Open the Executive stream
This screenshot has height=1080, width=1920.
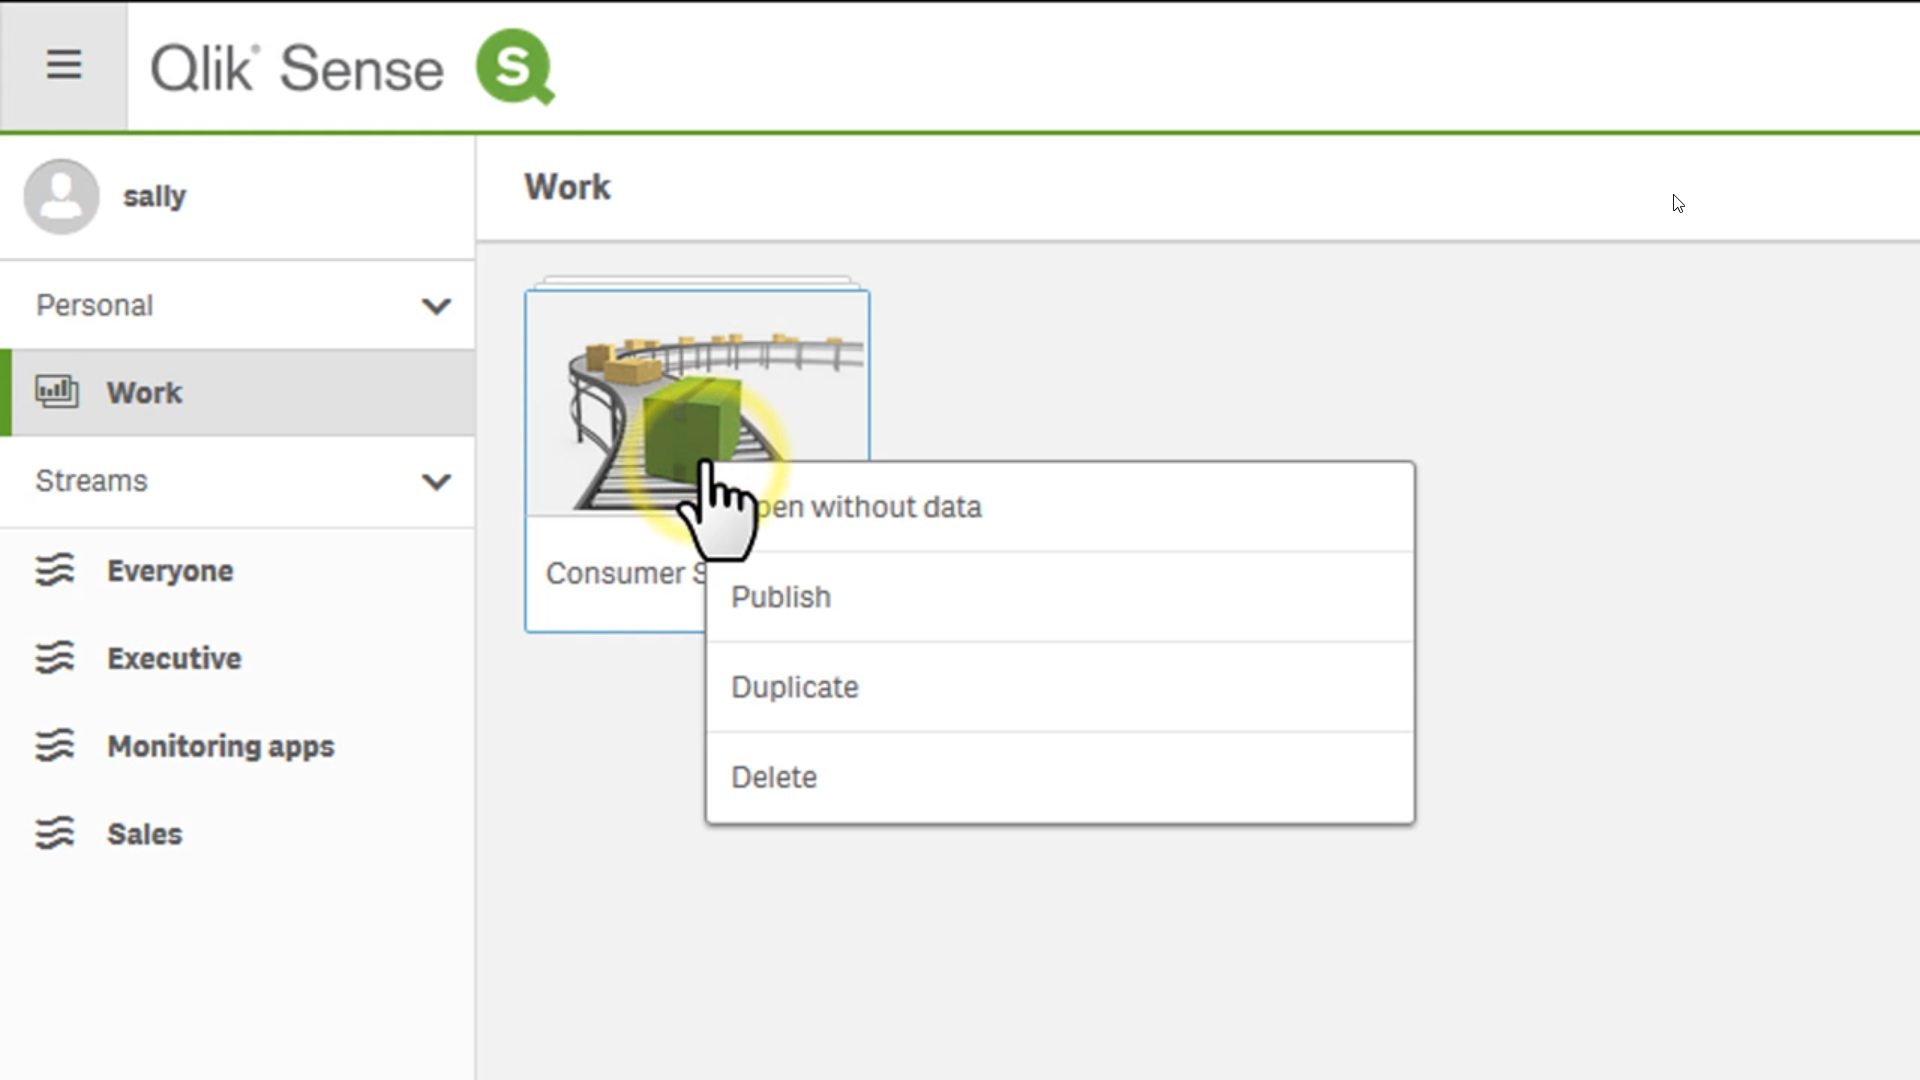click(237, 659)
